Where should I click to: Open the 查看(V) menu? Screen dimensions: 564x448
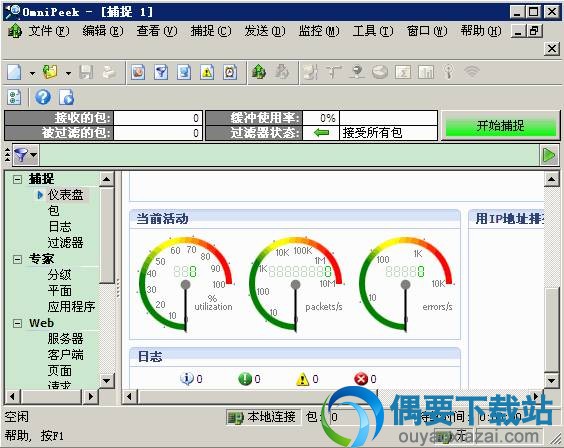point(156,31)
